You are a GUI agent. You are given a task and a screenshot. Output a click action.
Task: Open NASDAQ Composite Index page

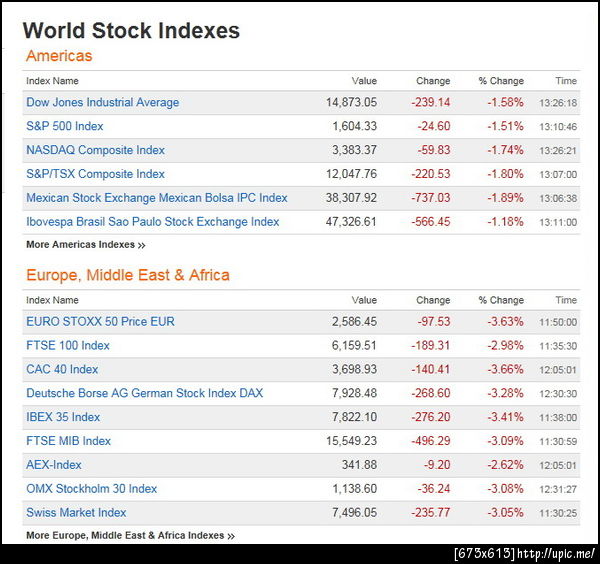coord(96,150)
